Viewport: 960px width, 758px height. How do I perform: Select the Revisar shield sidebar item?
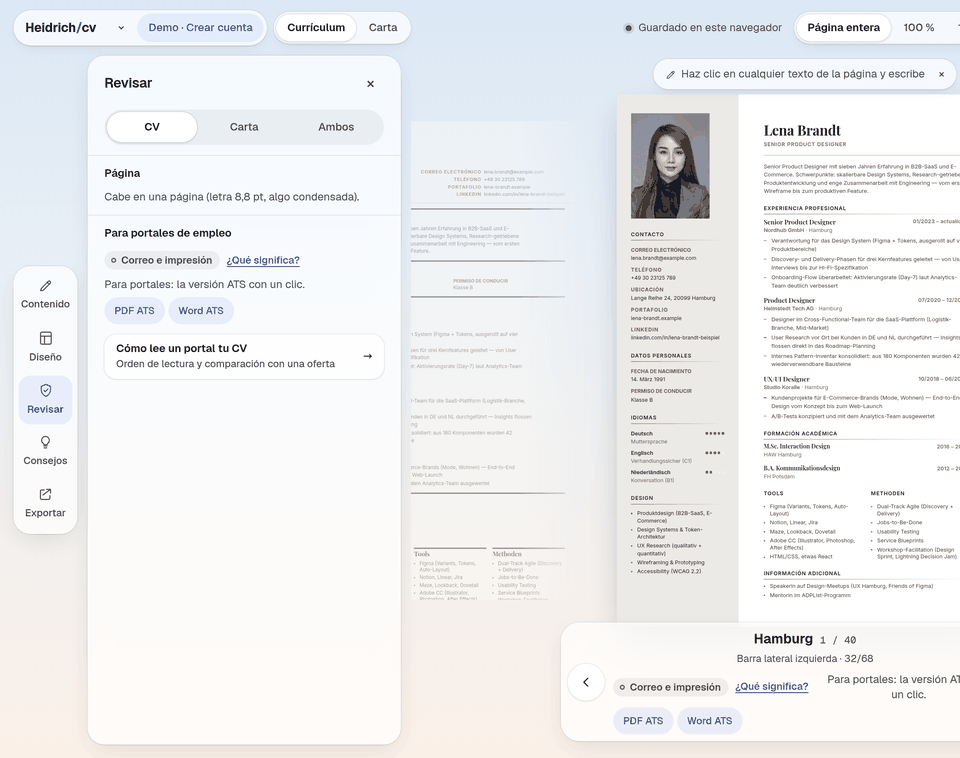(x=45, y=400)
